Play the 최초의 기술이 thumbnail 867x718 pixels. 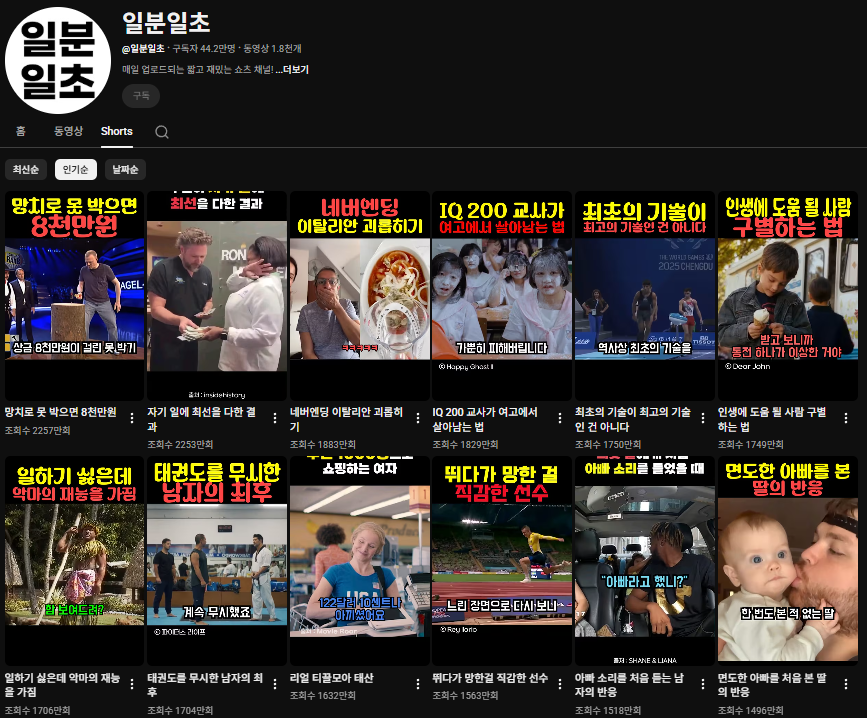[x=645, y=296]
